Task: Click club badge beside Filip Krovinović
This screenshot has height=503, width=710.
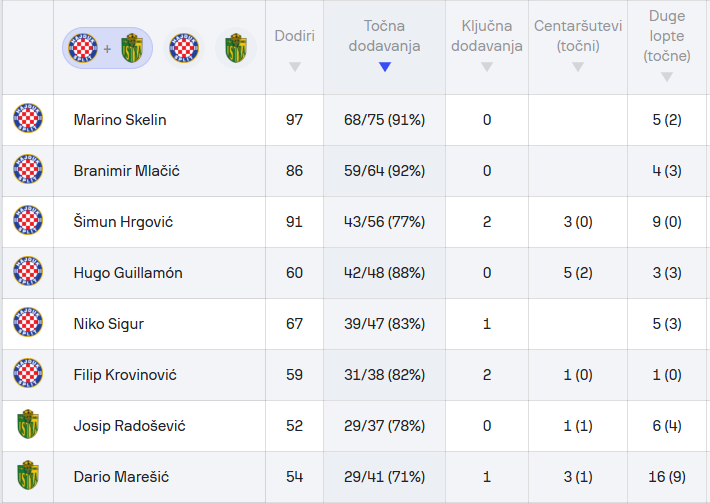Action: click(x=27, y=375)
